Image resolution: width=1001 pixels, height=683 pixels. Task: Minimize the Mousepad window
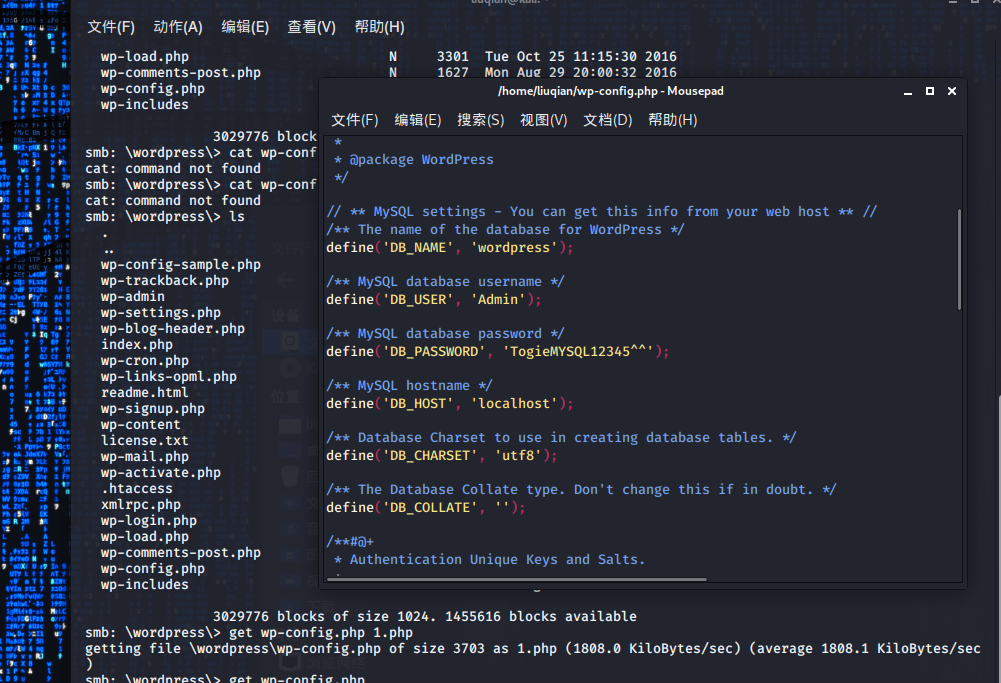click(908, 91)
